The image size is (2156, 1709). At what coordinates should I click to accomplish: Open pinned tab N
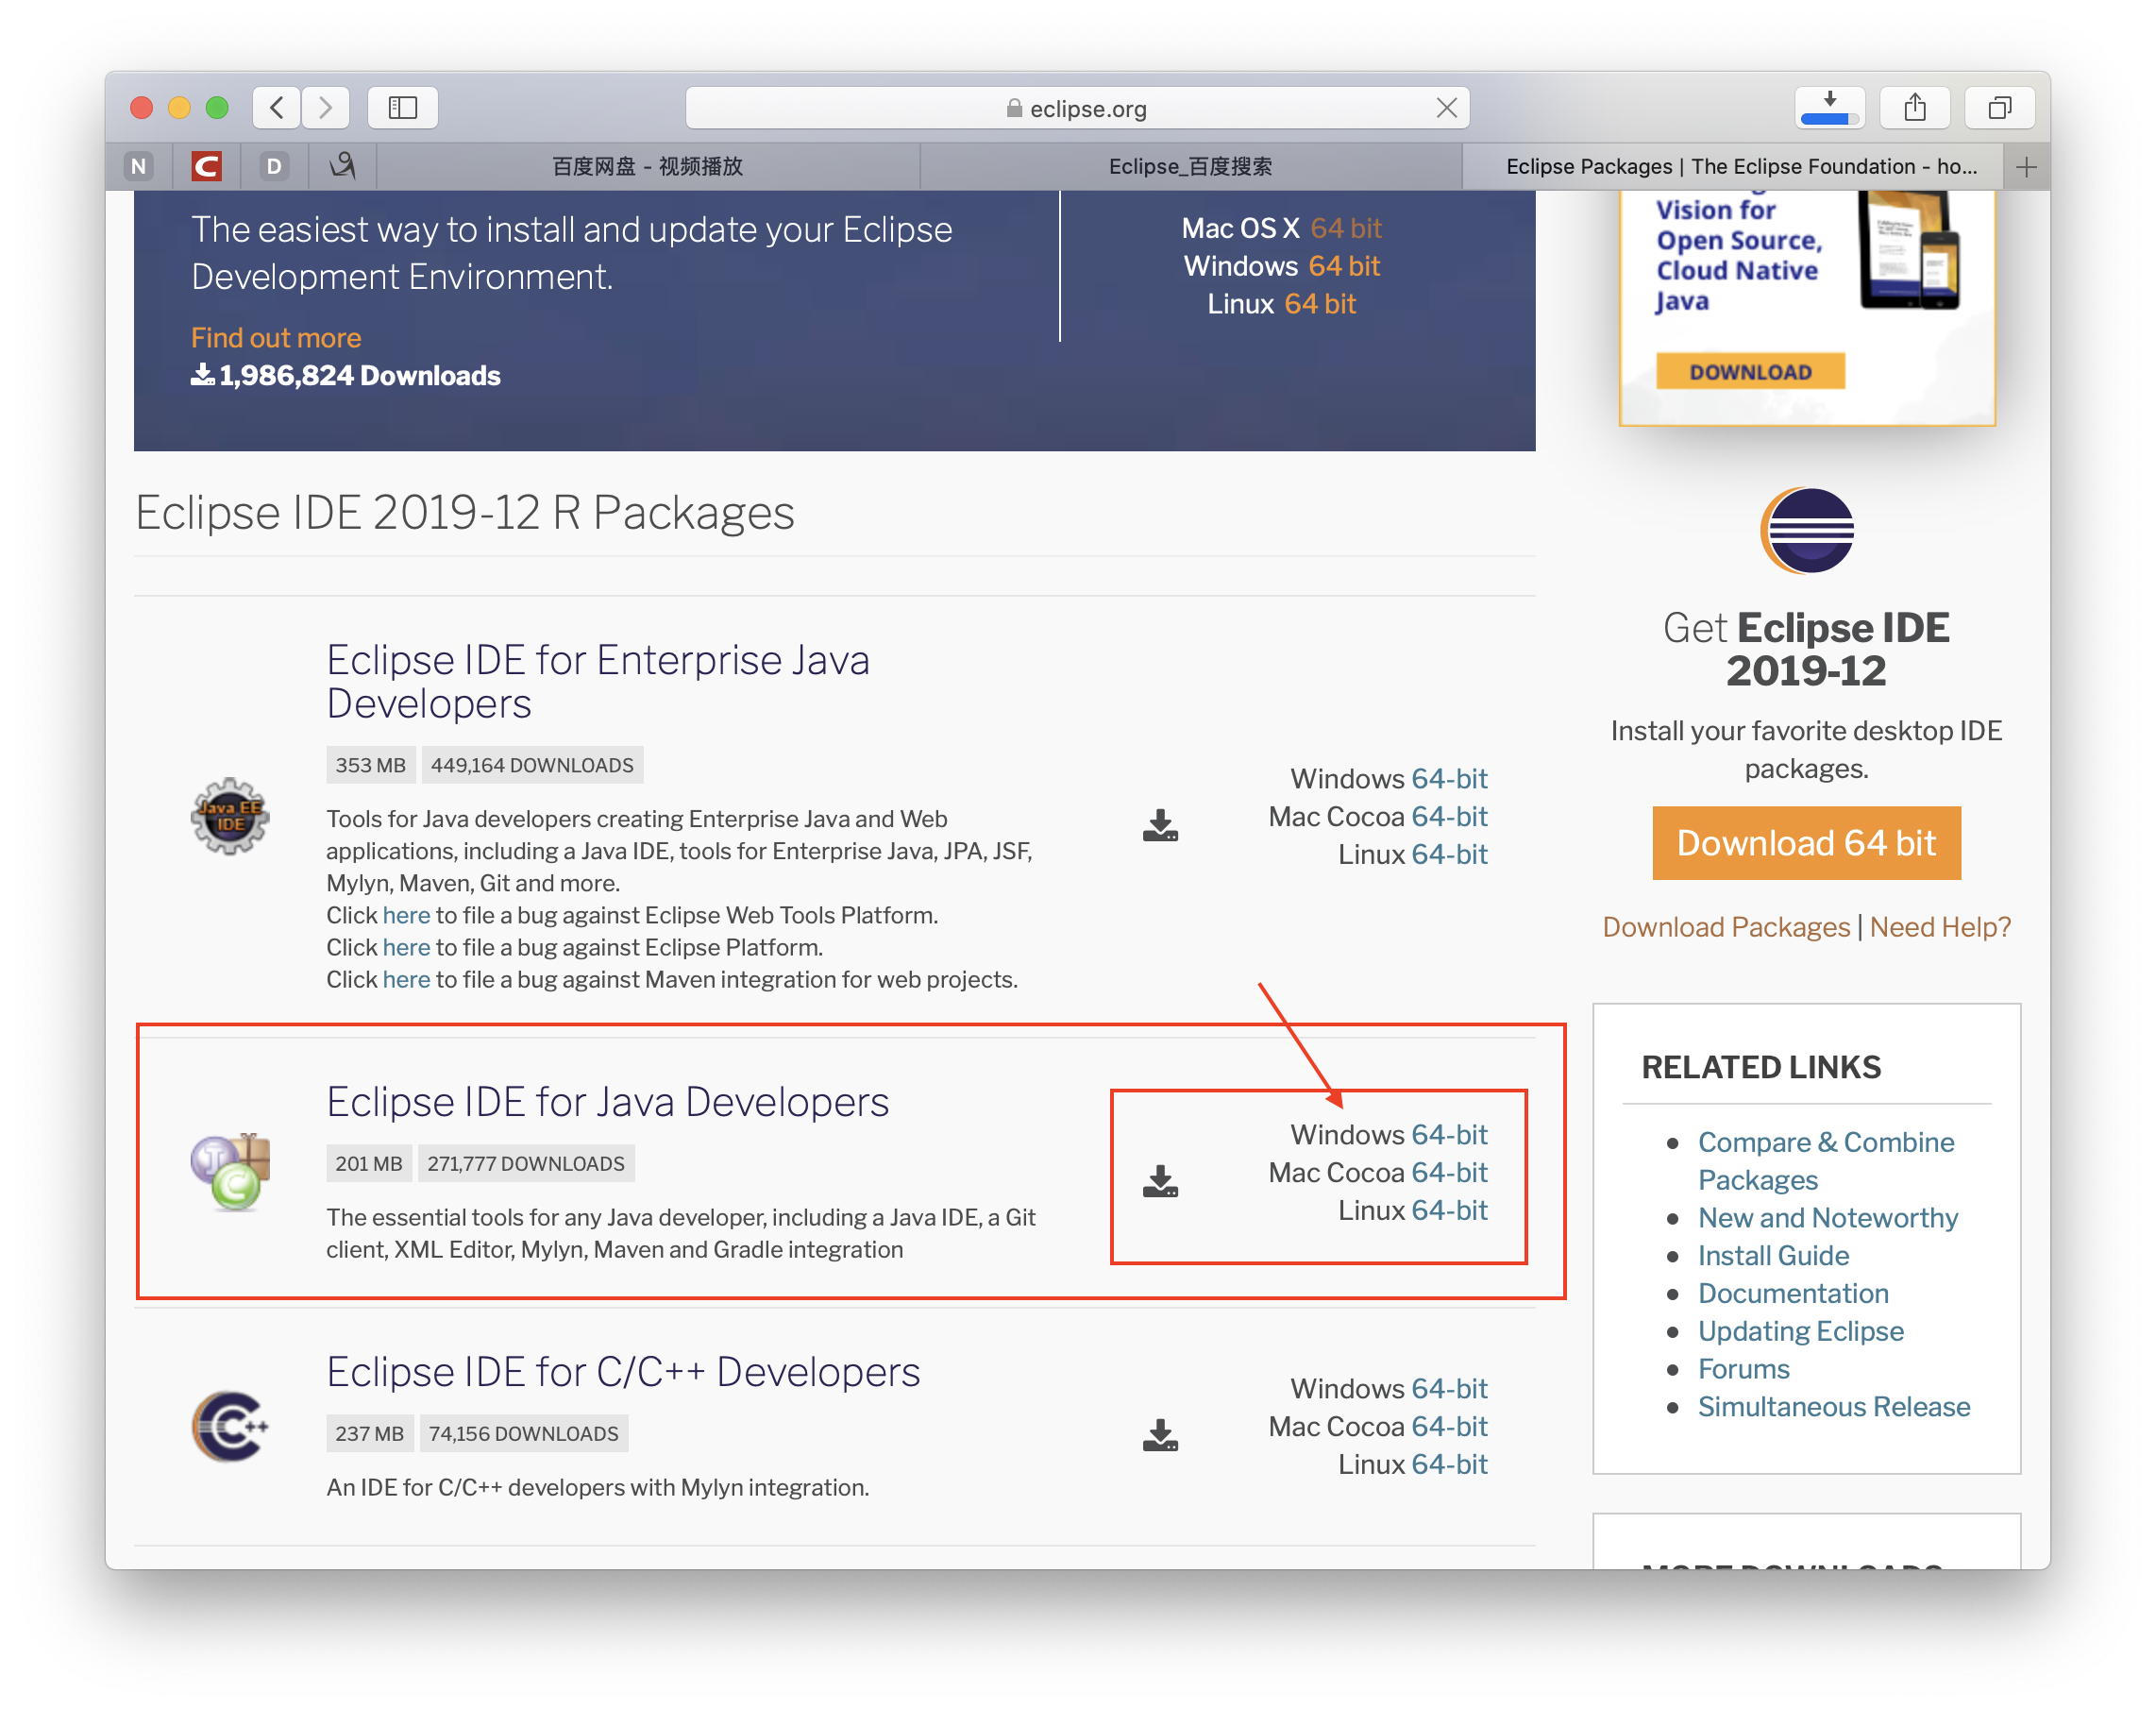pos(139,167)
